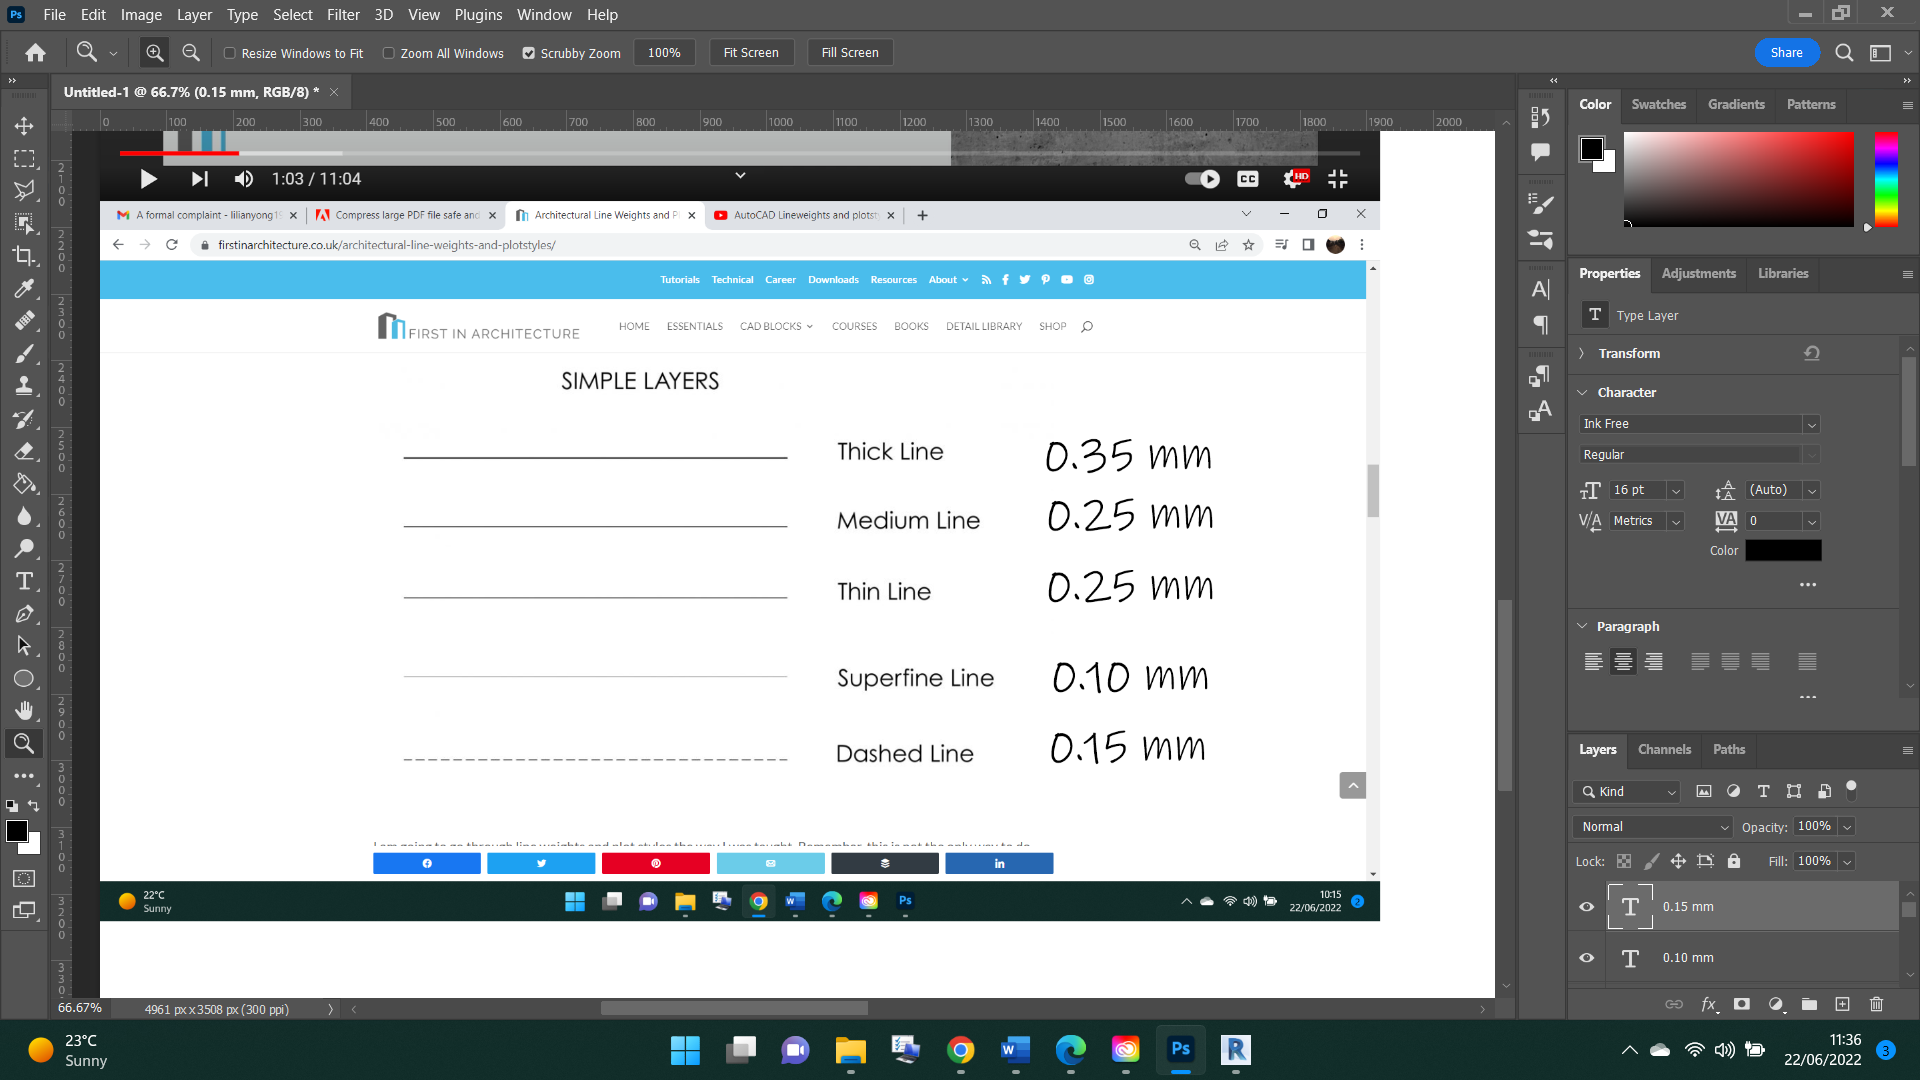The image size is (1920, 1080).
Task: Select the Ellipse shape tool
Action: (24, 678)
